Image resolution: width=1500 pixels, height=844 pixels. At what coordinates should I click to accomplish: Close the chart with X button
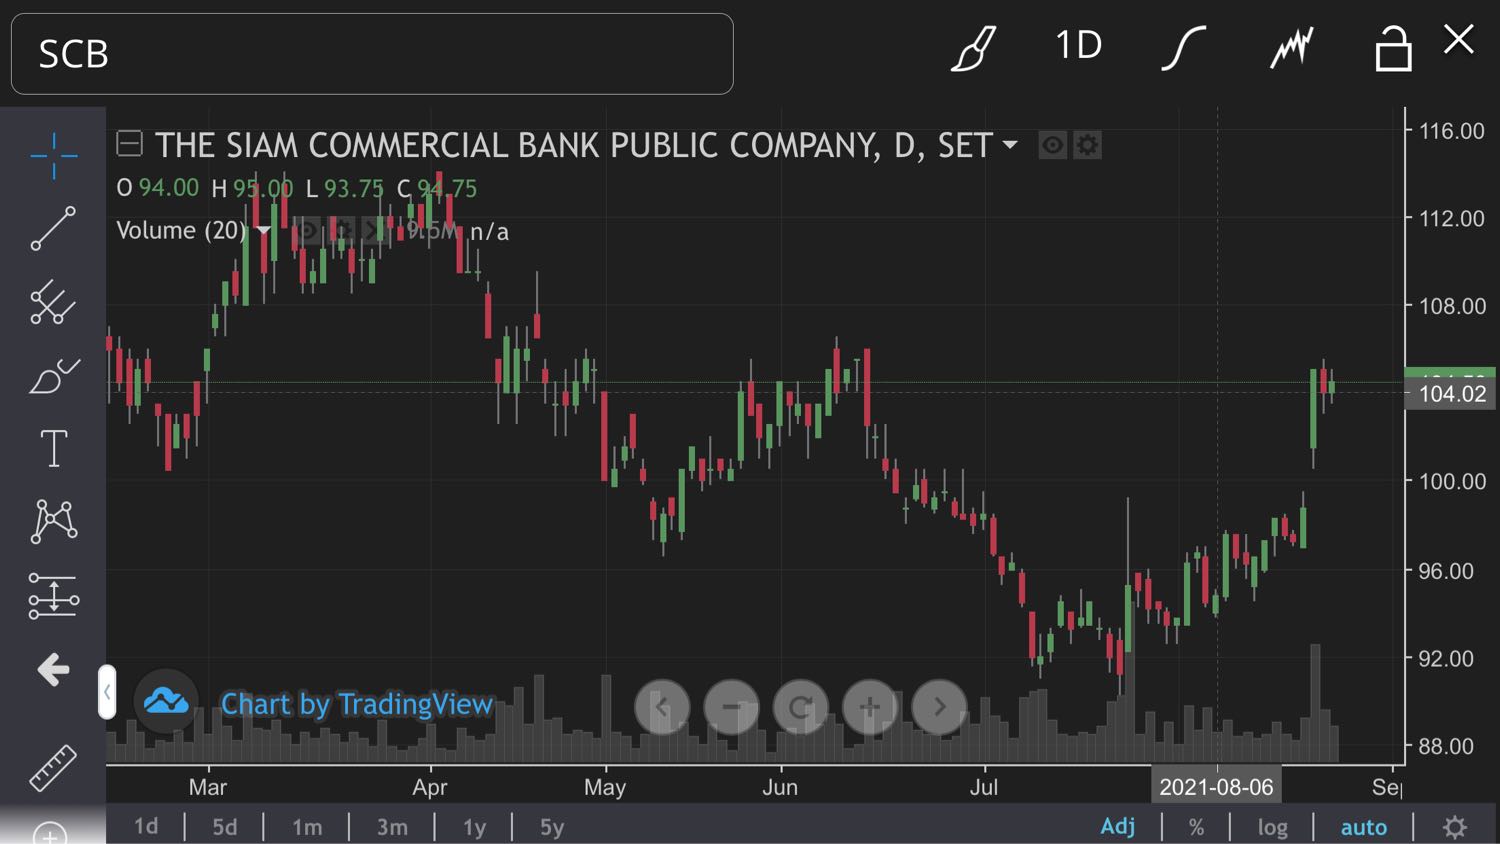click(x=1459, y=40)
